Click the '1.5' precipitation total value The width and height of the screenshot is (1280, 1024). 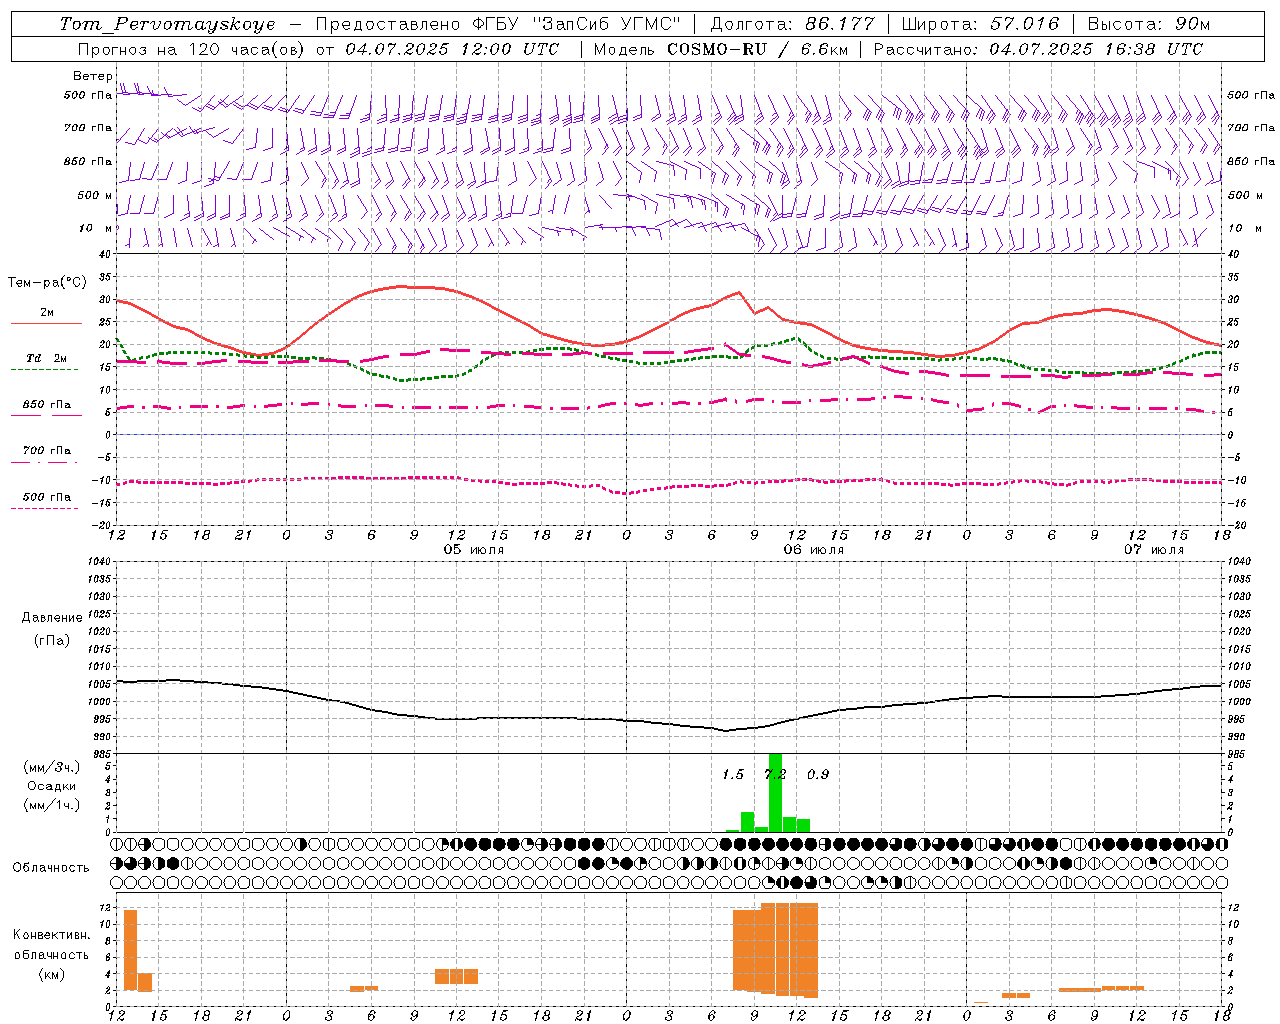(x=733, y=774)
